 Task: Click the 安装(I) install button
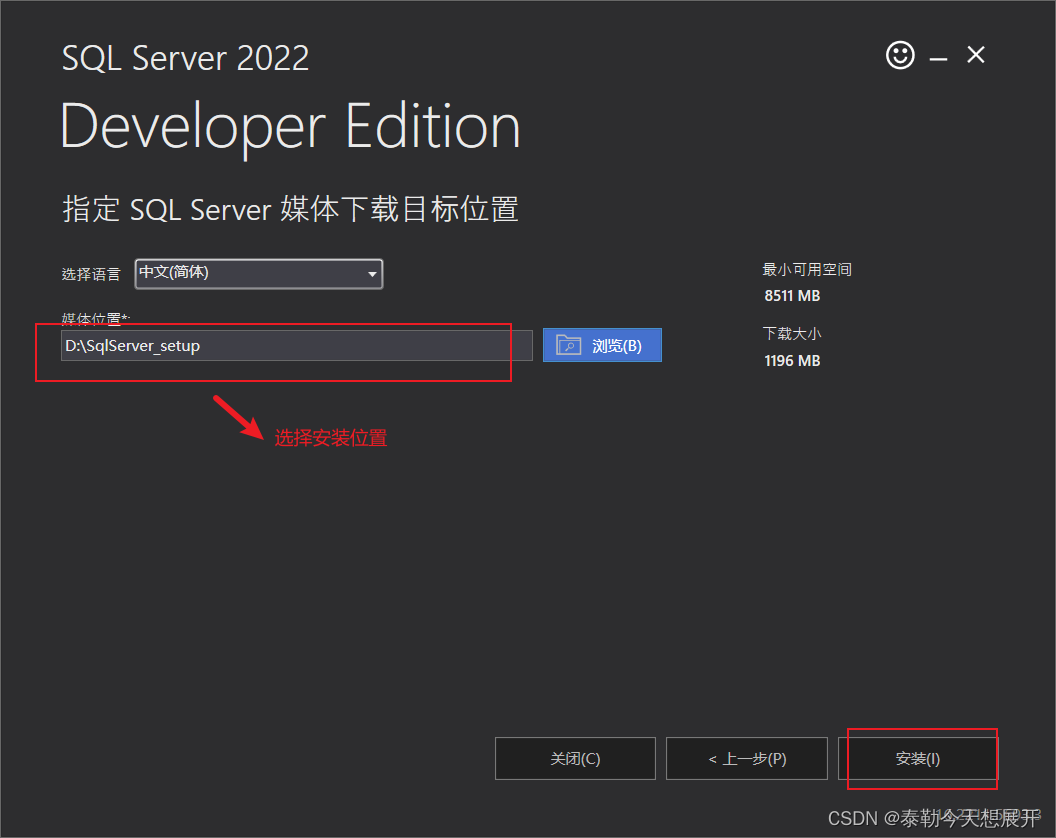tap(917, 759)
